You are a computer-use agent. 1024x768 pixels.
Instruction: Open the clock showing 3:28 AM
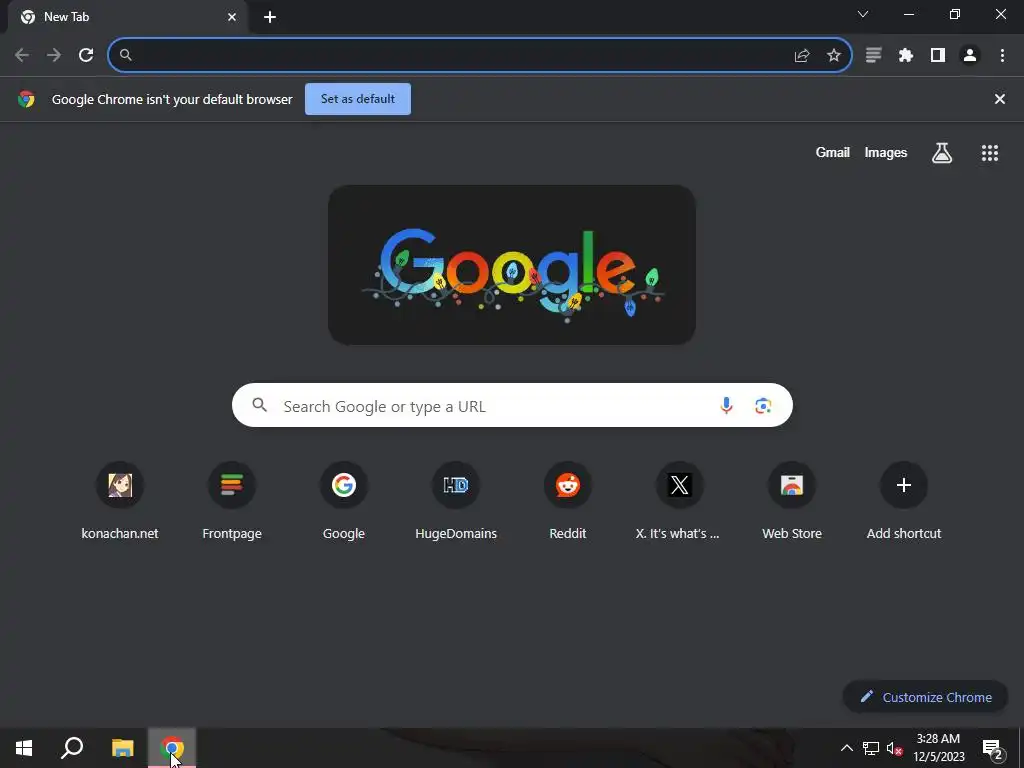point(938,748)
